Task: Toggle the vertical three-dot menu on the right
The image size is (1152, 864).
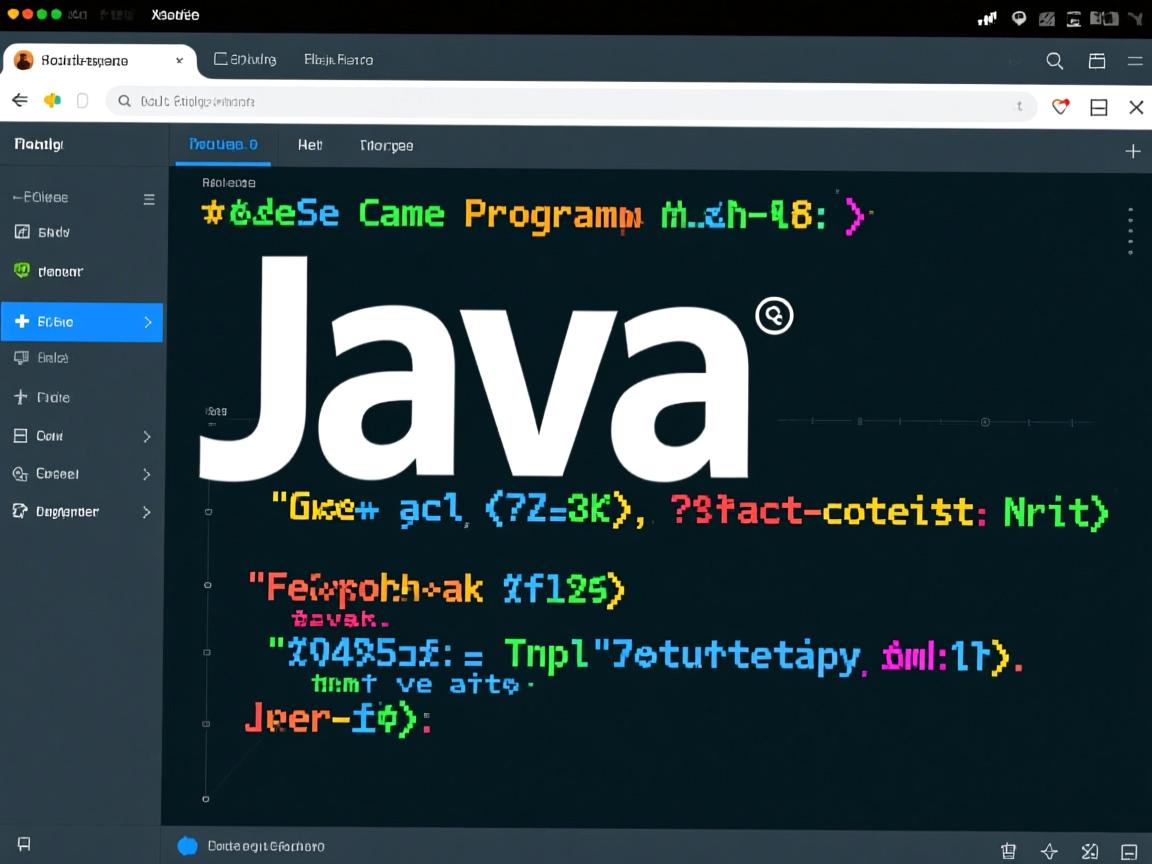Action: pos(1131,229)
